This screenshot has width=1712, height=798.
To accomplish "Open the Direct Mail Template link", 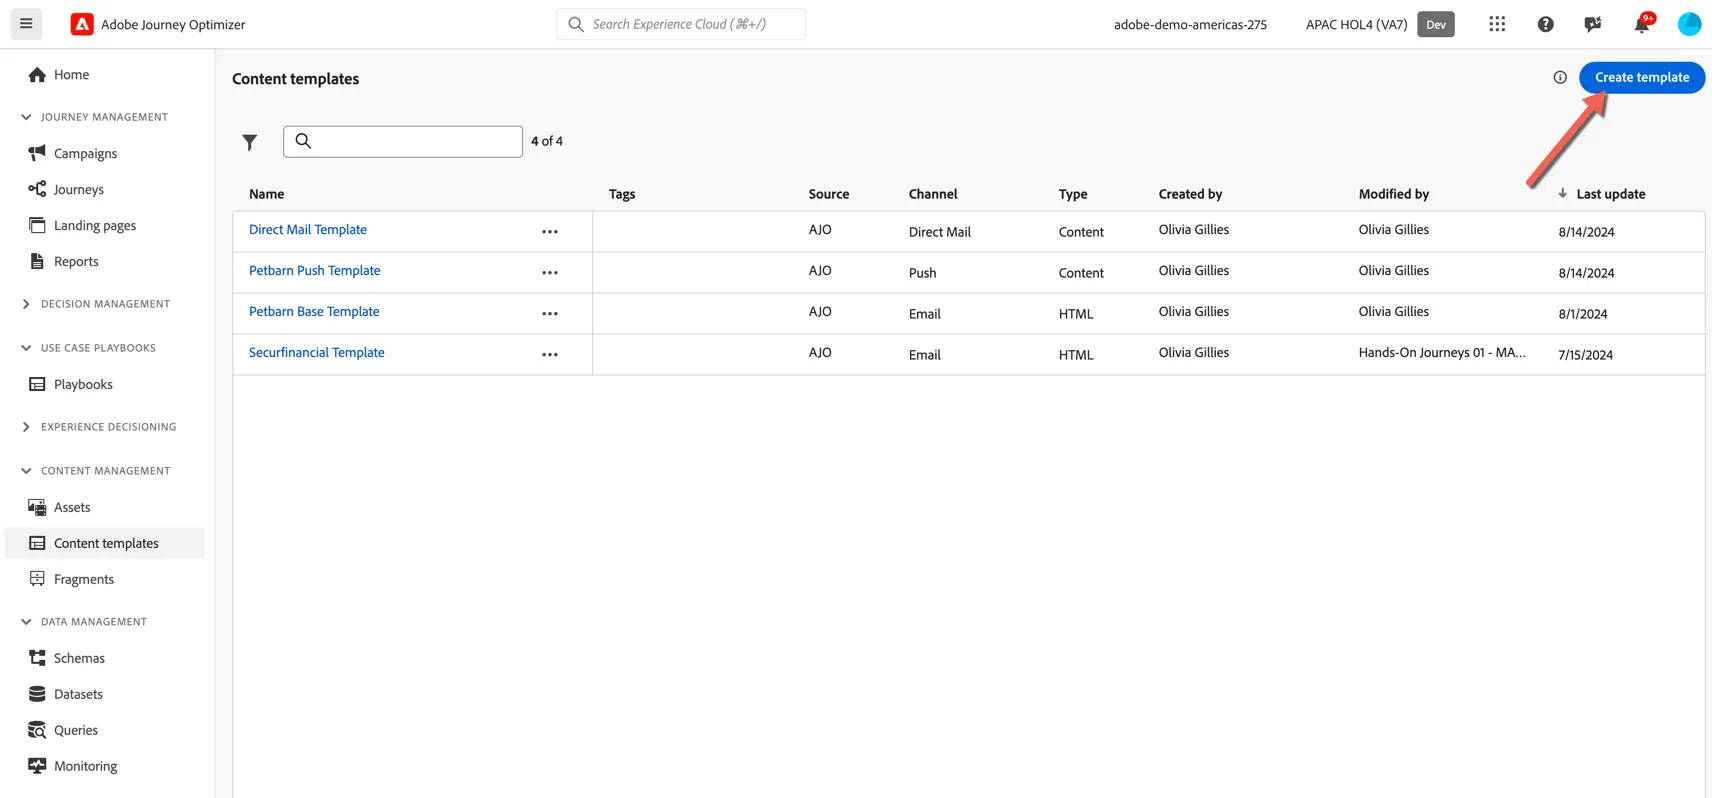I will (308, 230).
